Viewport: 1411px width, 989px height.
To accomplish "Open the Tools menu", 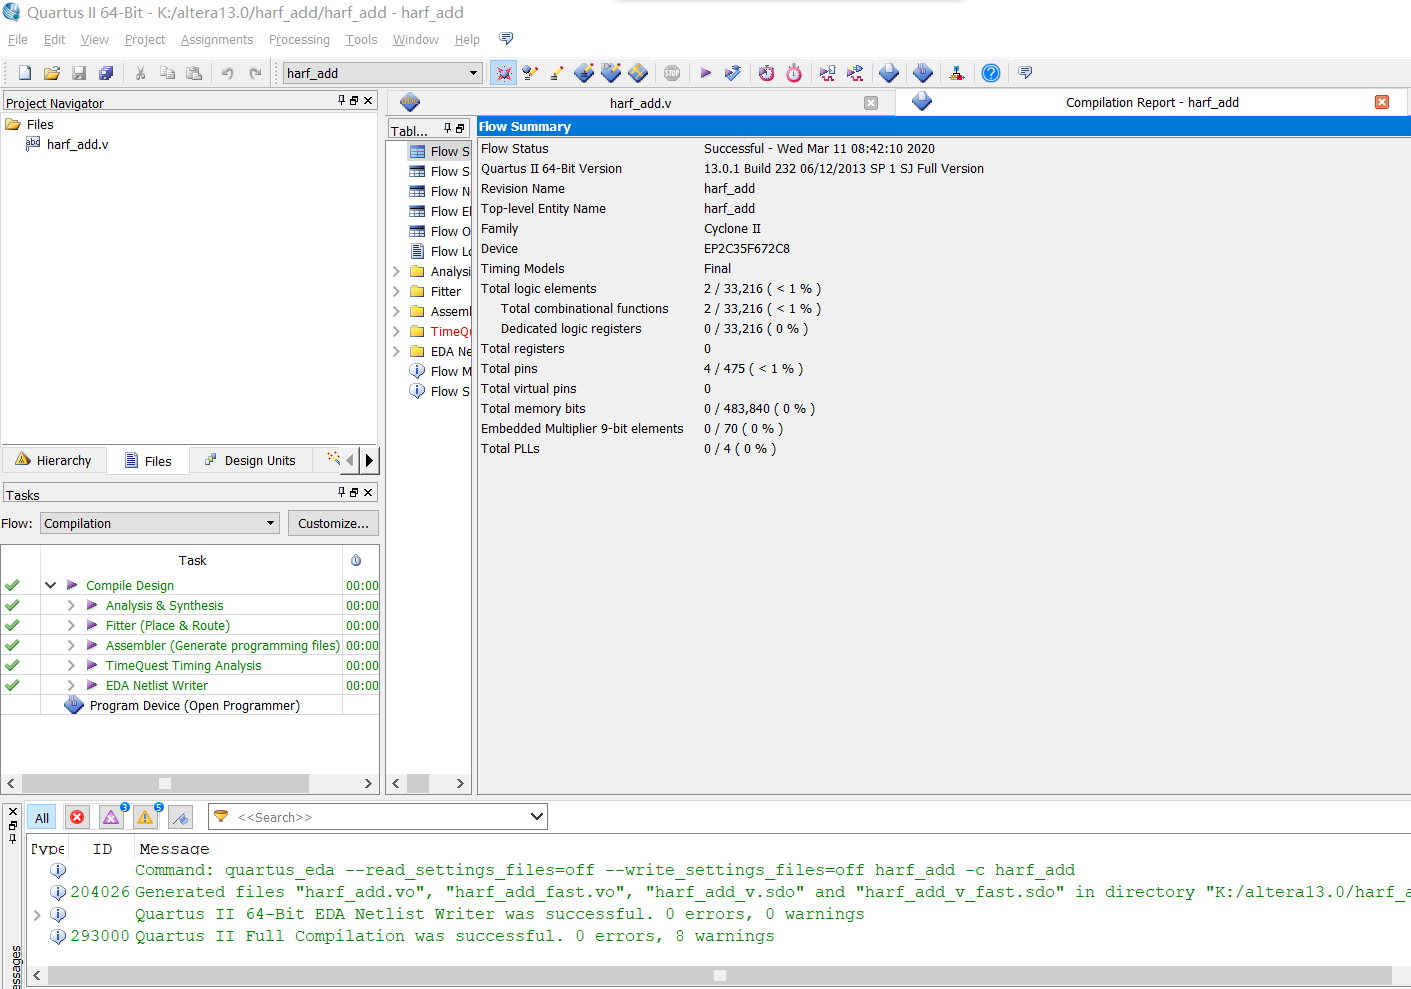I will 361,40.
